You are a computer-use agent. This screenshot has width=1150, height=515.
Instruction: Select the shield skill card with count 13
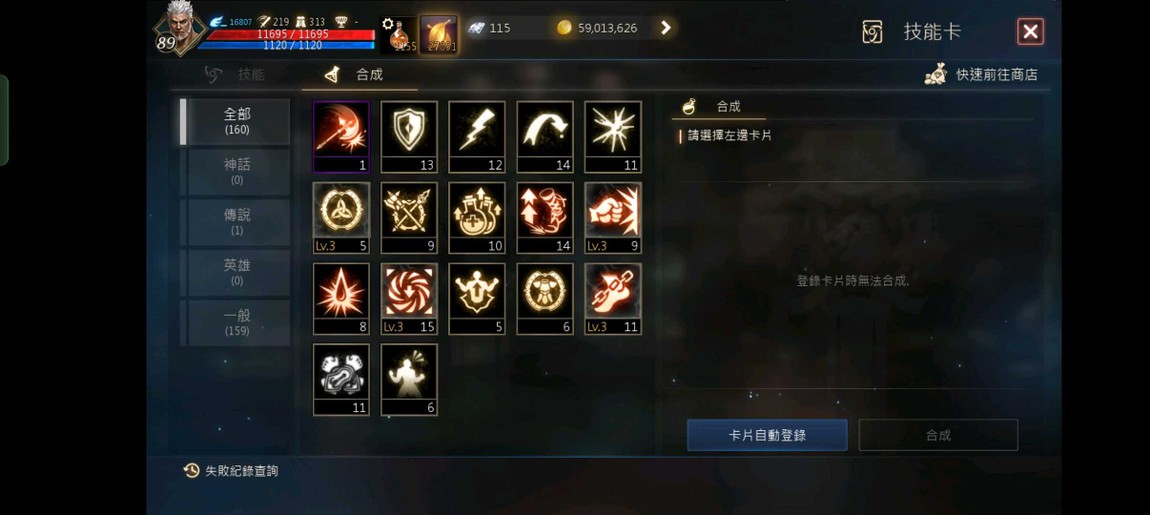pos(409,136)
